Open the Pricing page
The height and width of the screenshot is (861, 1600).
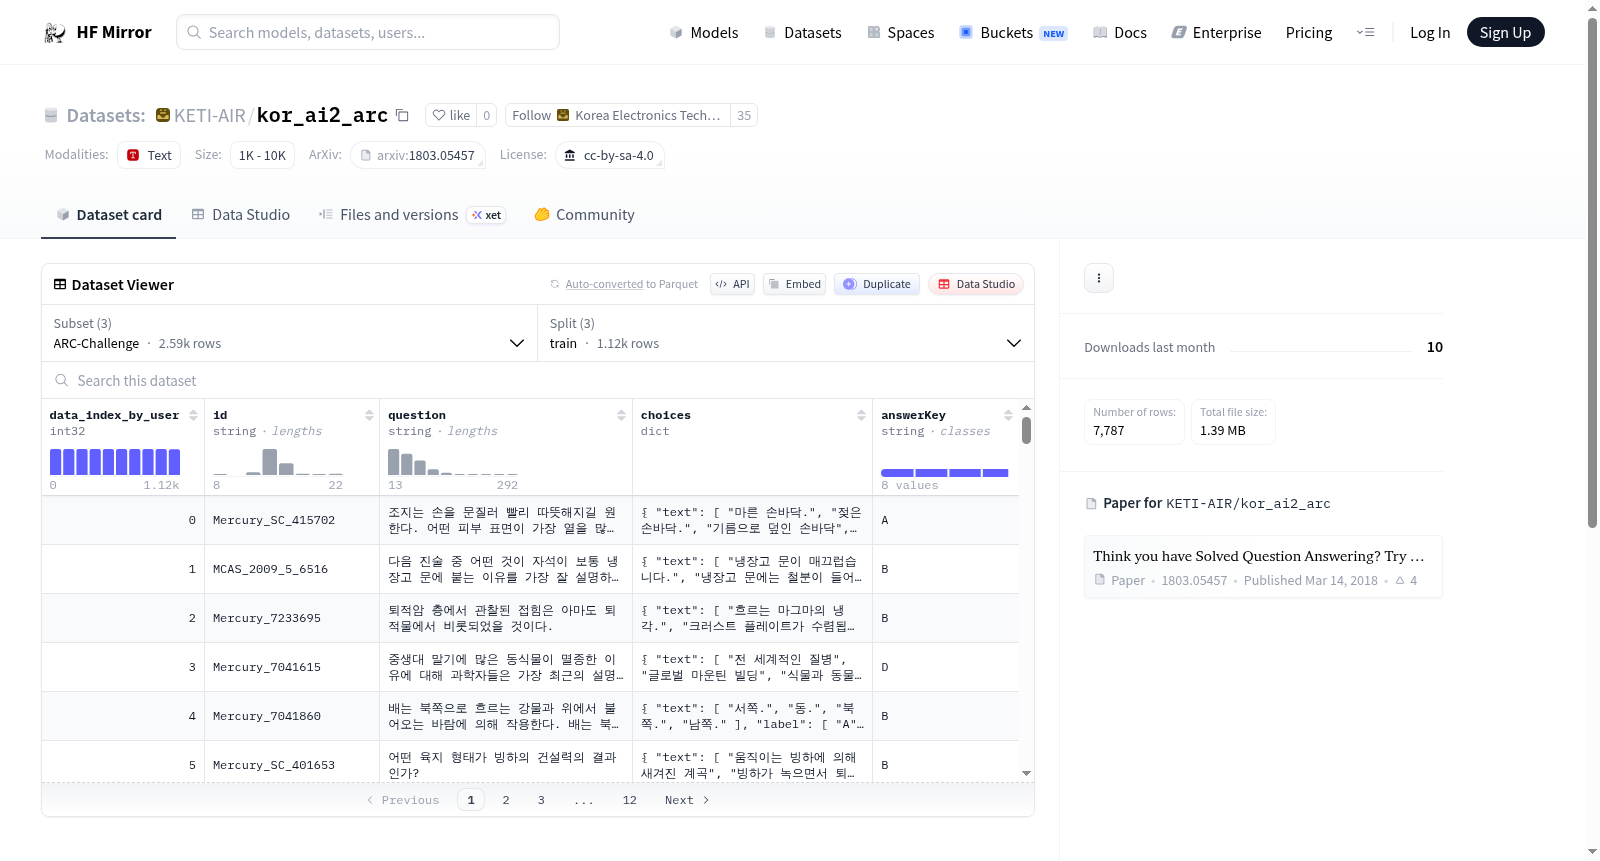(x=1309, y=33)
